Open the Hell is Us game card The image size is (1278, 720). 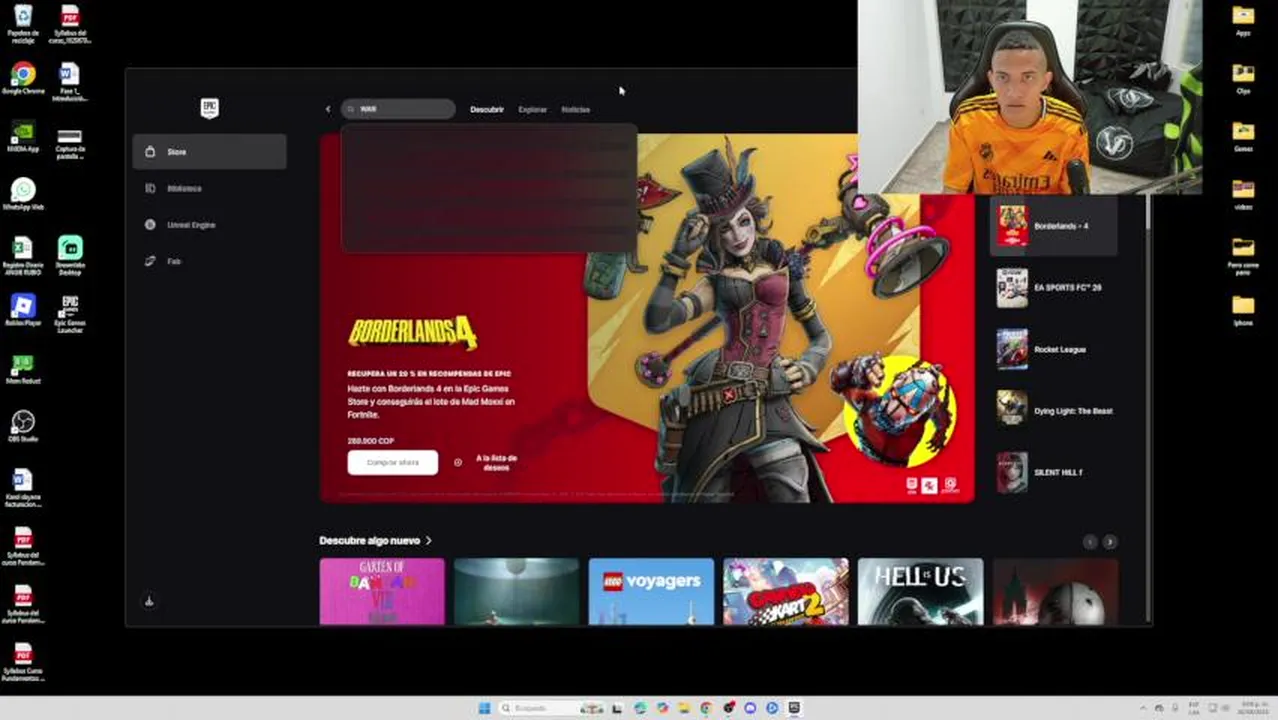tap(920, 591)
